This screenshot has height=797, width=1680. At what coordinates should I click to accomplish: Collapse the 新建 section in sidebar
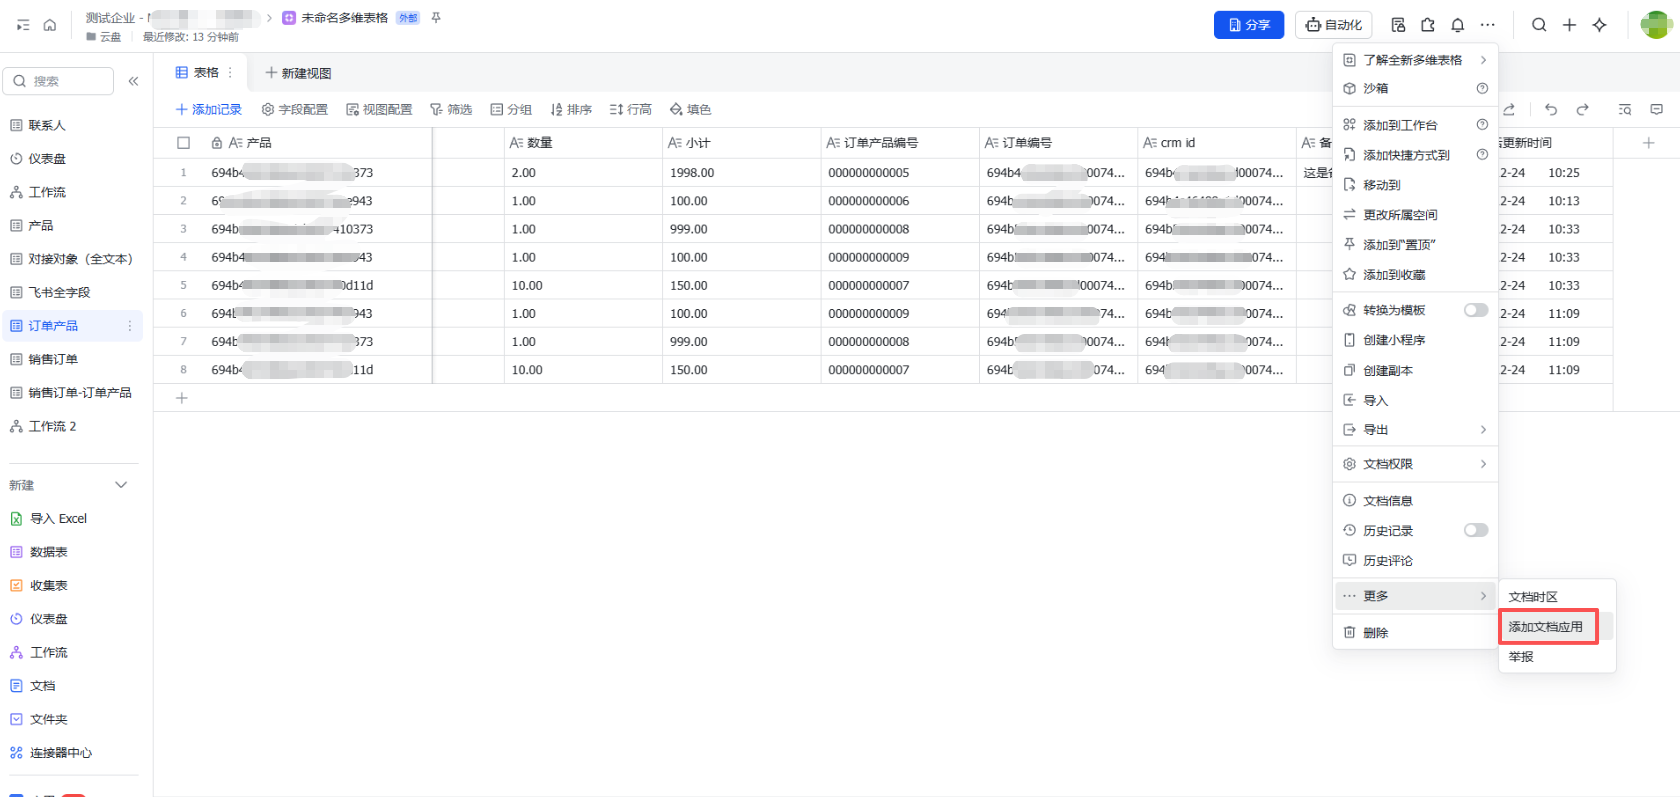click(x=121, y=485)
